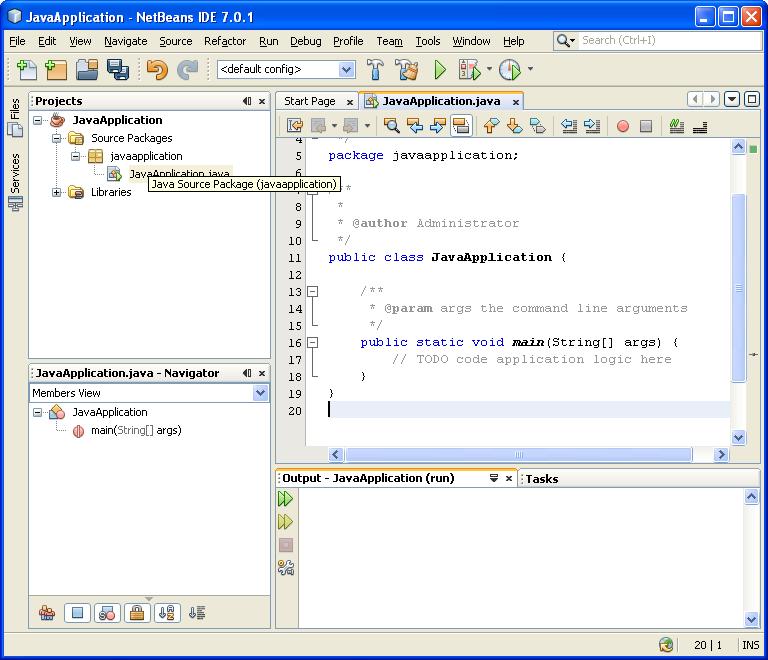Open the Source menu
768x660 pixels.
pos(175,41)
